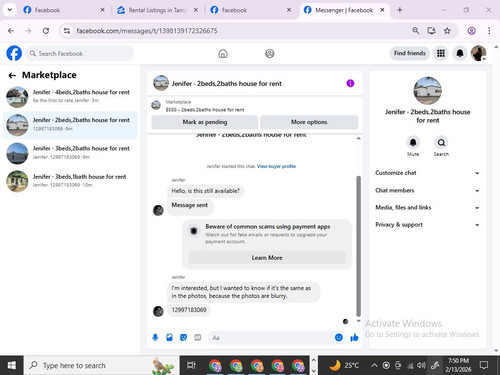Click the chat scrollbar thumb
The image size is (500, 375).
359,246
